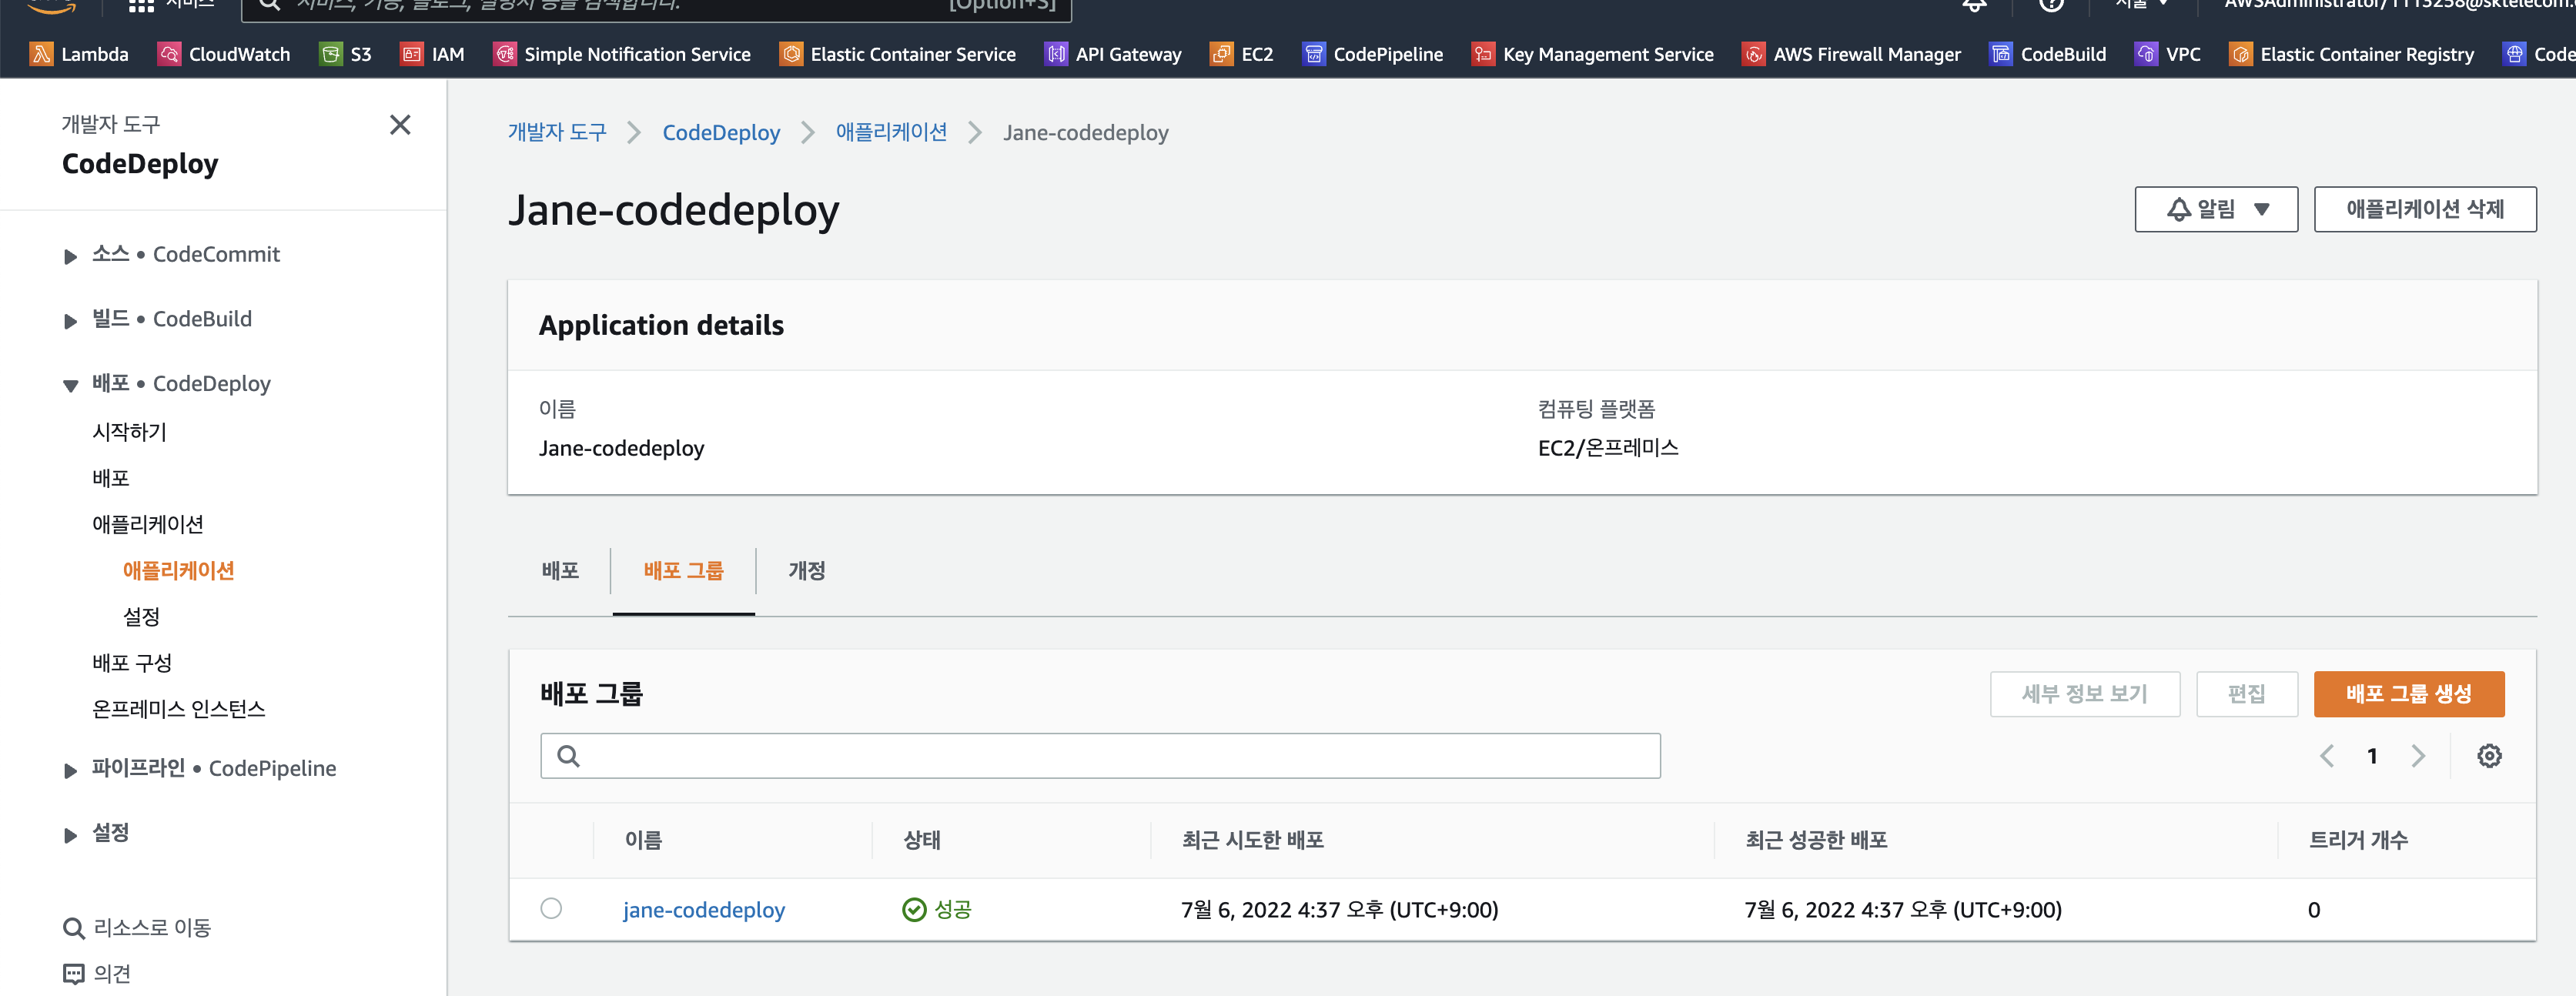Click the 의견 feedback link
The image size is (2576, 996).
pyautogui.click(x=112, y=974)
